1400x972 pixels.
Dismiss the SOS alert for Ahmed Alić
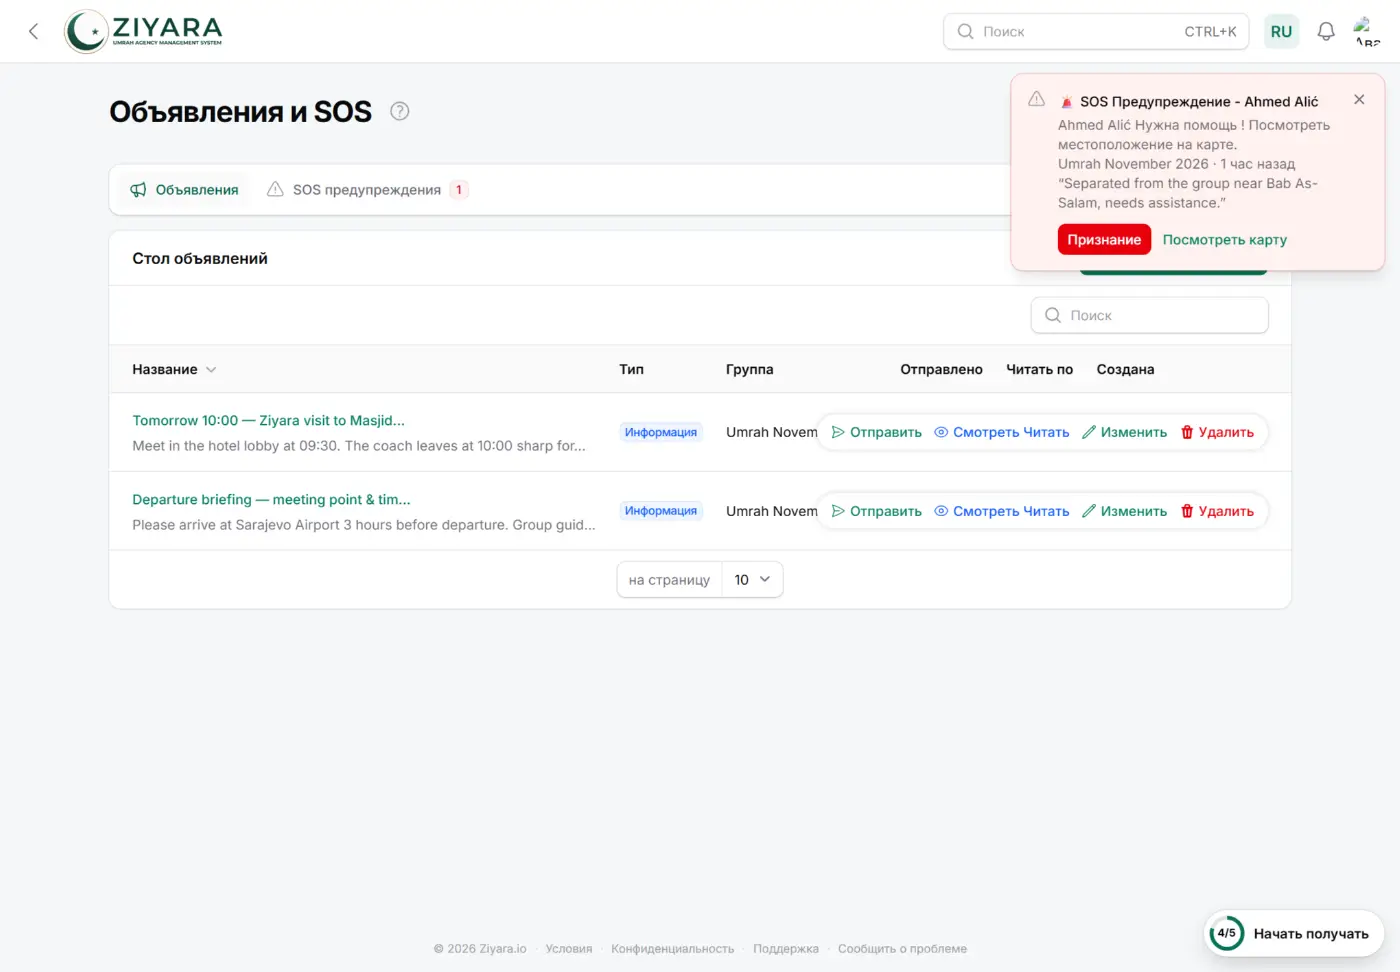pyautogui.click(x=1359, y=99)
